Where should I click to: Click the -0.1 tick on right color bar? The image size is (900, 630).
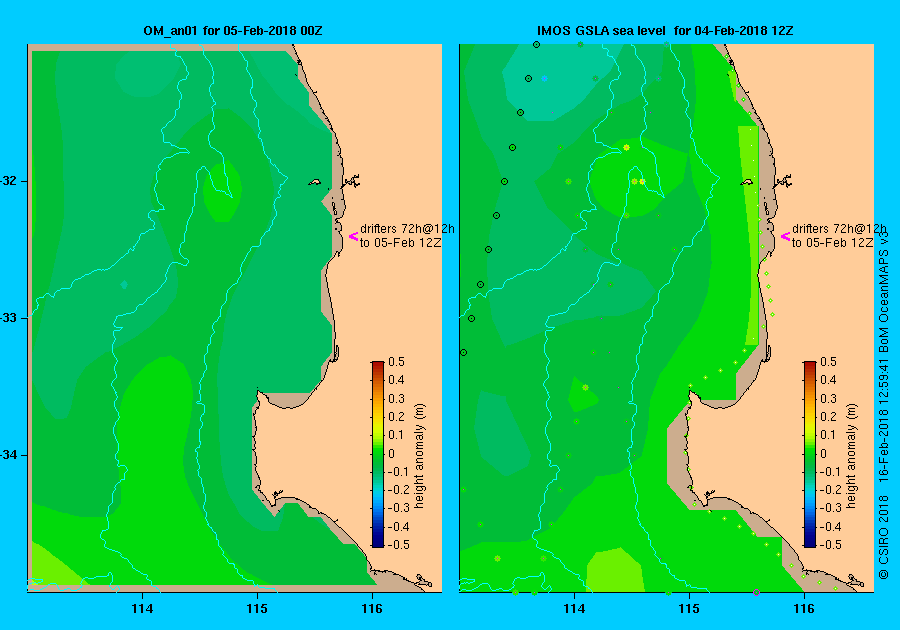pyautogui.click(x=829, y=472)
